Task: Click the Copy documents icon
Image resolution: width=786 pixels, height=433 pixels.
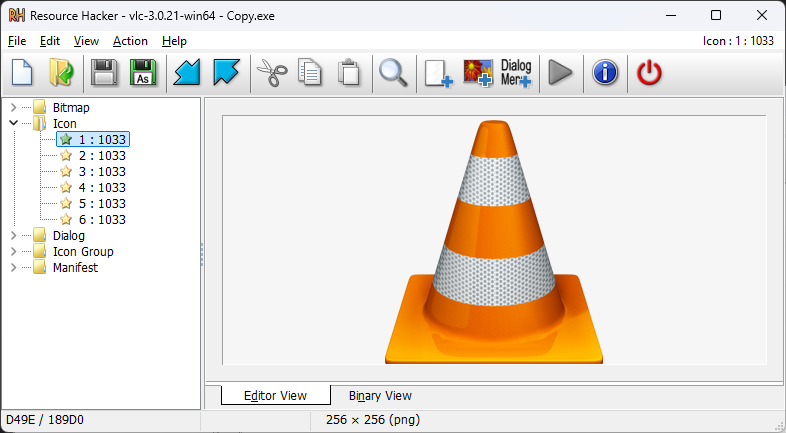Action: coord(310,73)
